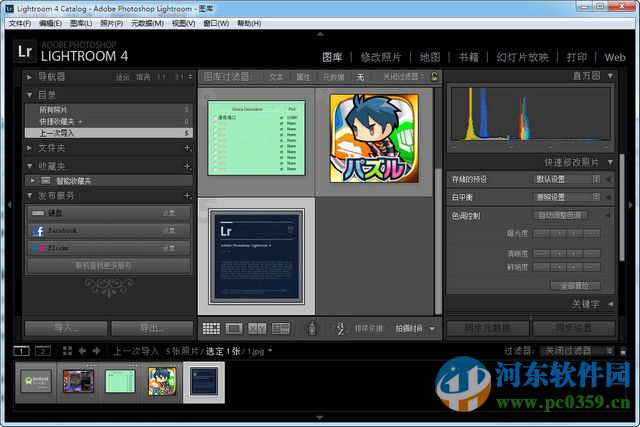This screenshot has height=427, width=640.
Task: Open 关闭过滤器 dropdown in filter bar
Action: [403, 76]
